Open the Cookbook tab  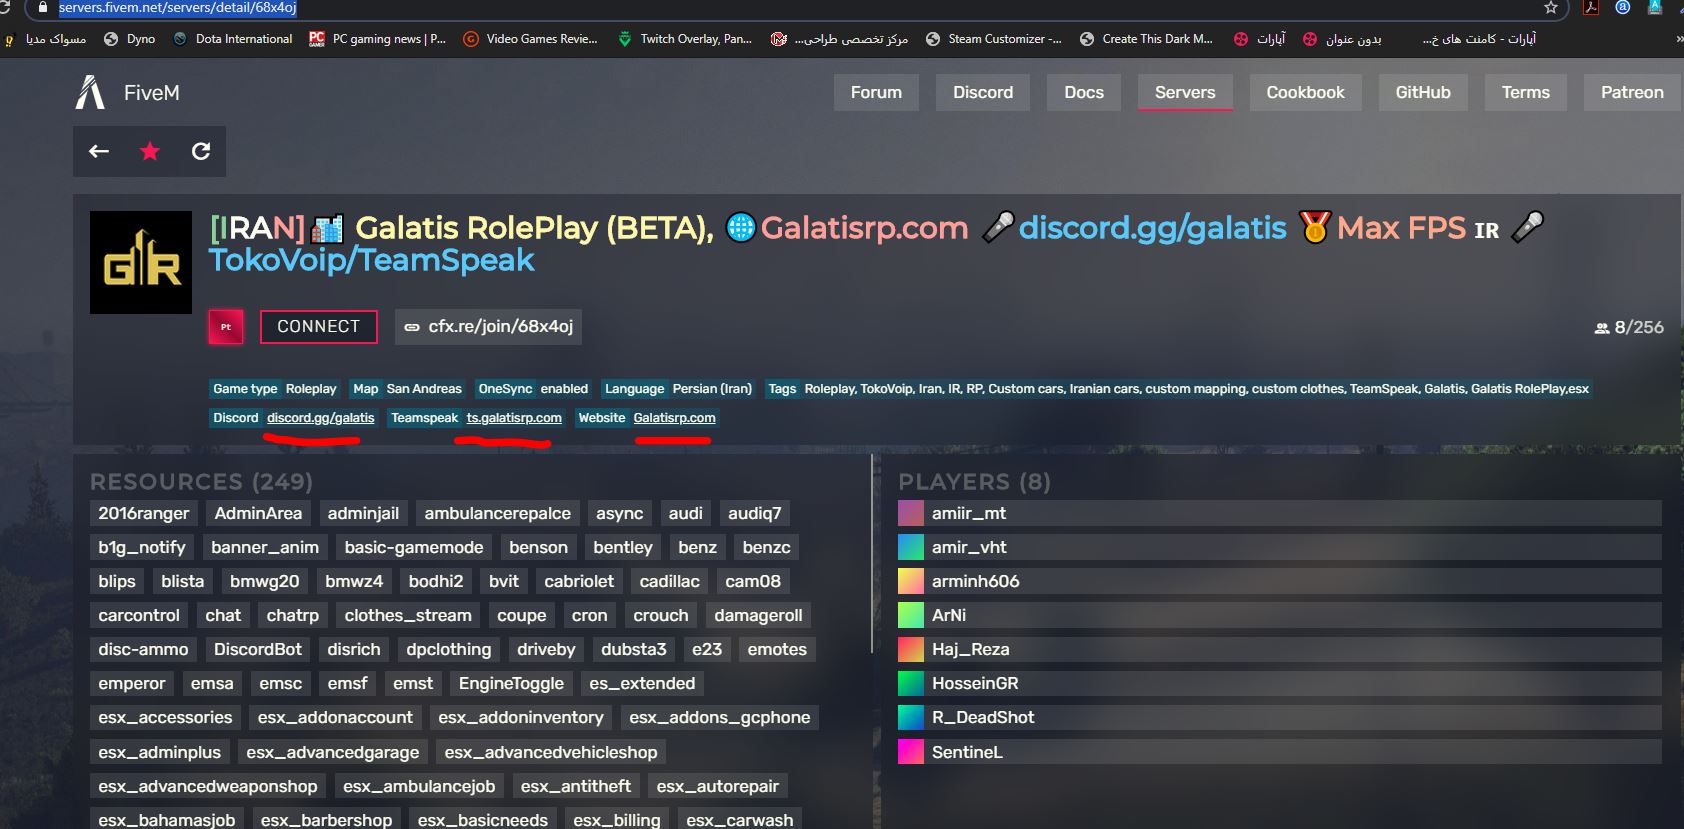(1305, 92)
